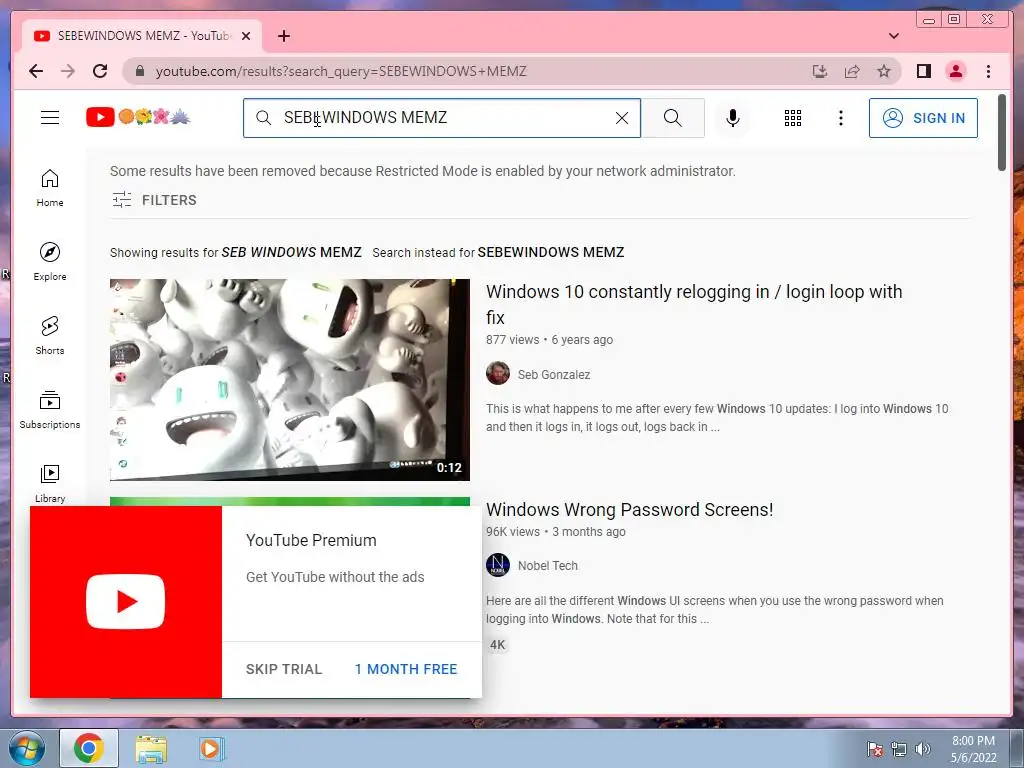Click the page vertical scrollbar
The width and height of the screenshot is (1024, 768).
coord(1002,133)
